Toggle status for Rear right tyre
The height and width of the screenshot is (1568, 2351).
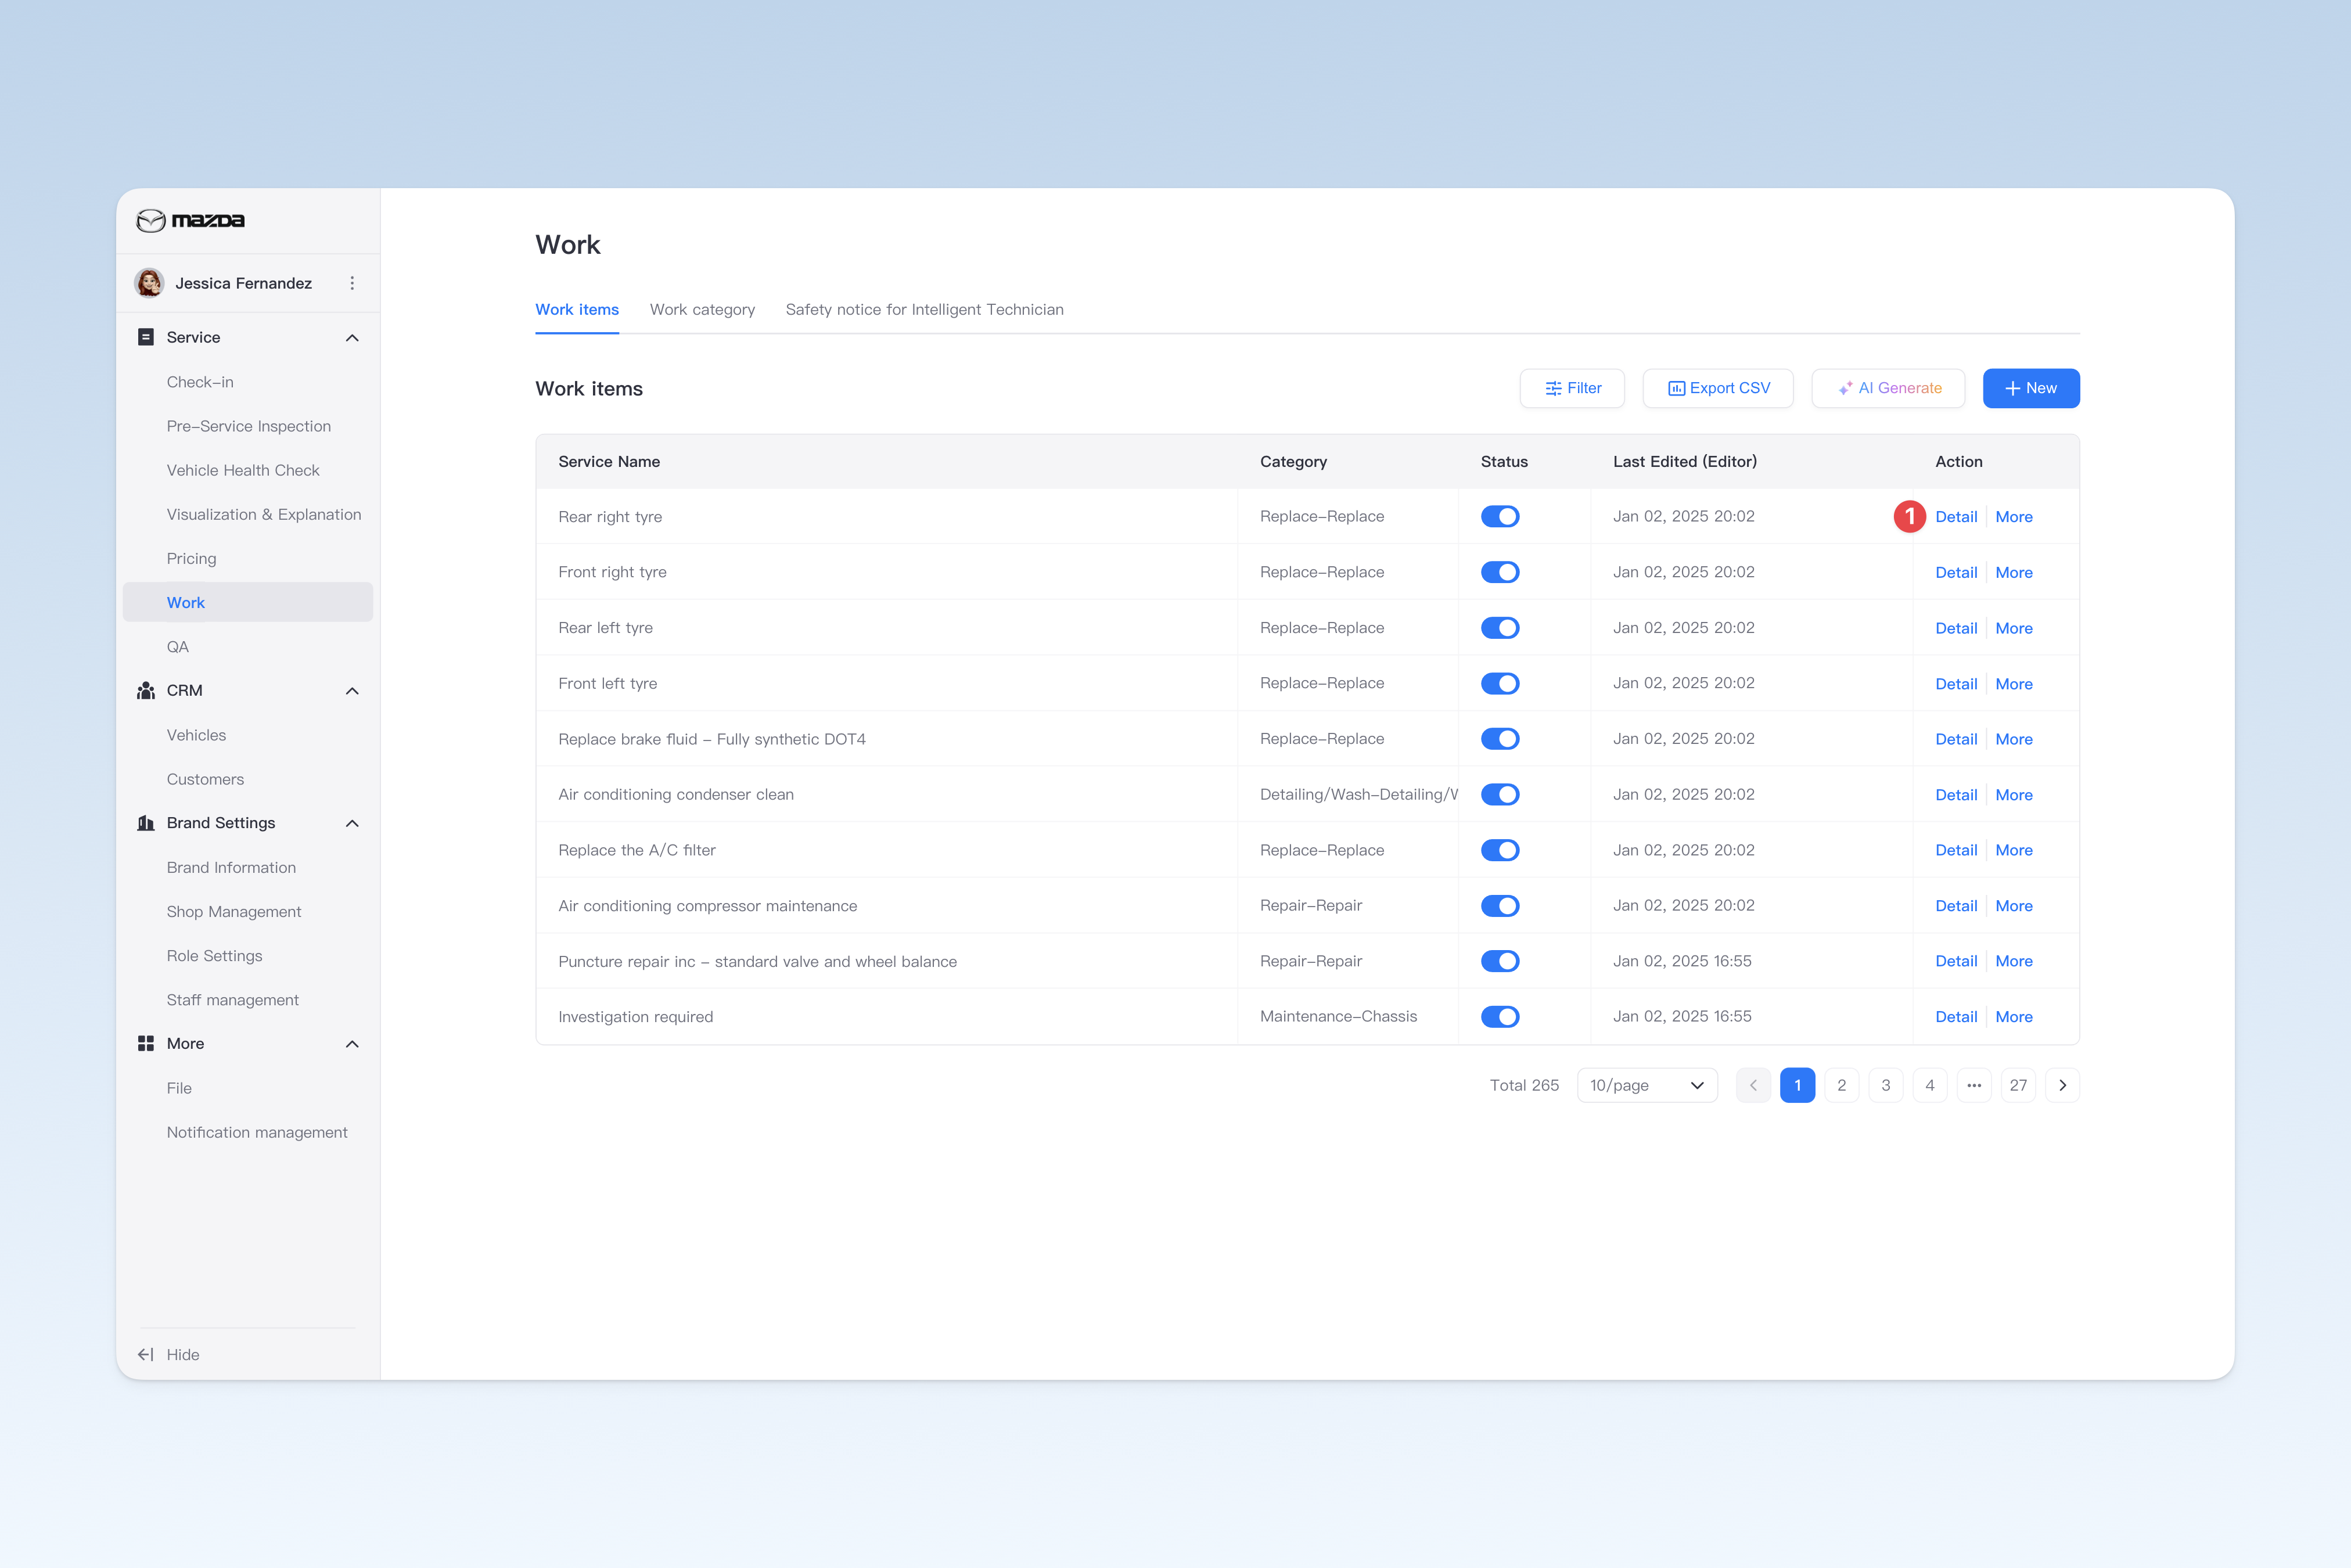[x=1500, y=516]
